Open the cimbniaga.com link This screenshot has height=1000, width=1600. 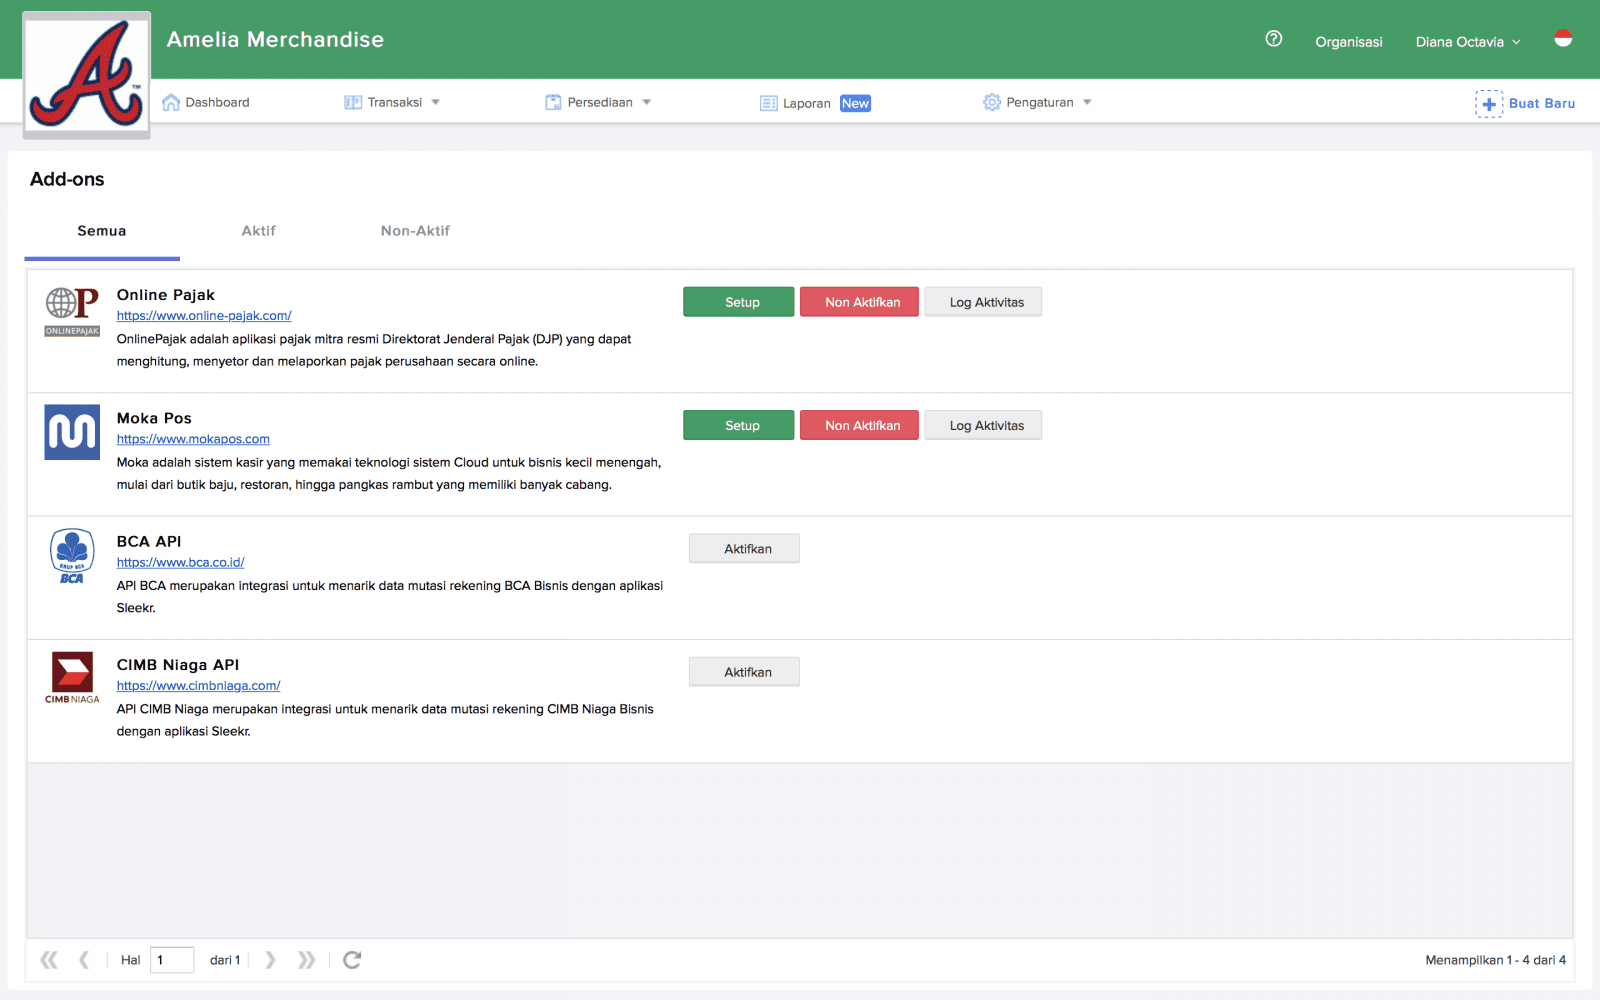pos(198,686)
